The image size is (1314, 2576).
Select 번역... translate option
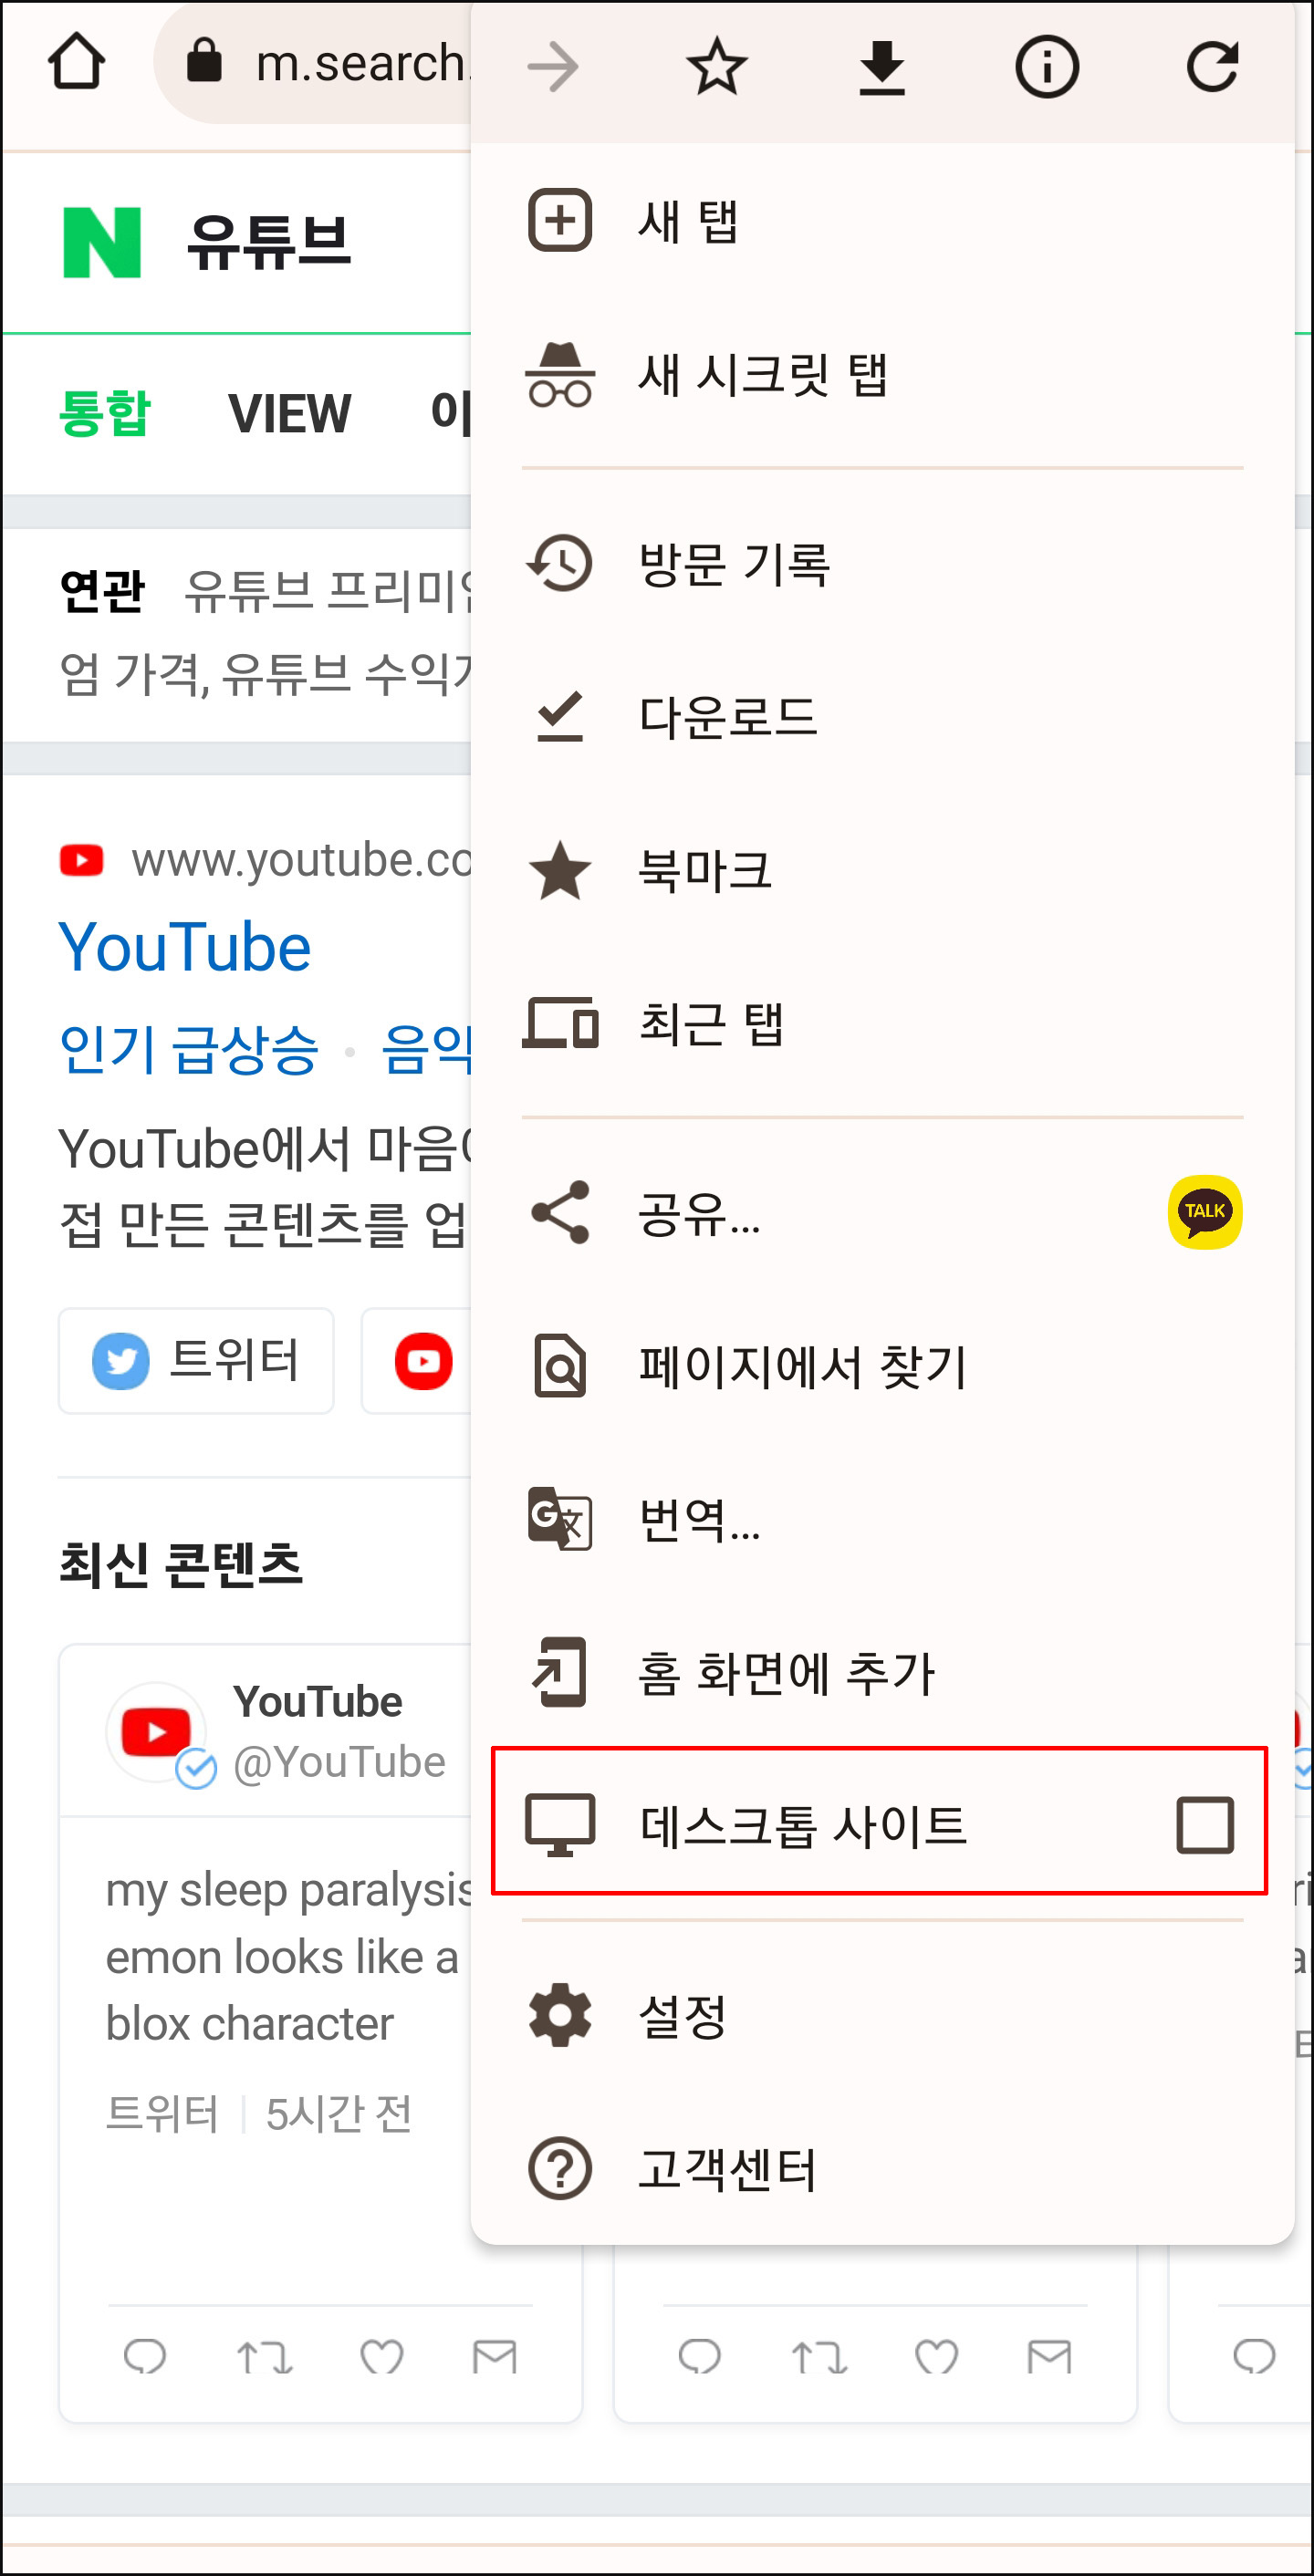(882, 1520)
